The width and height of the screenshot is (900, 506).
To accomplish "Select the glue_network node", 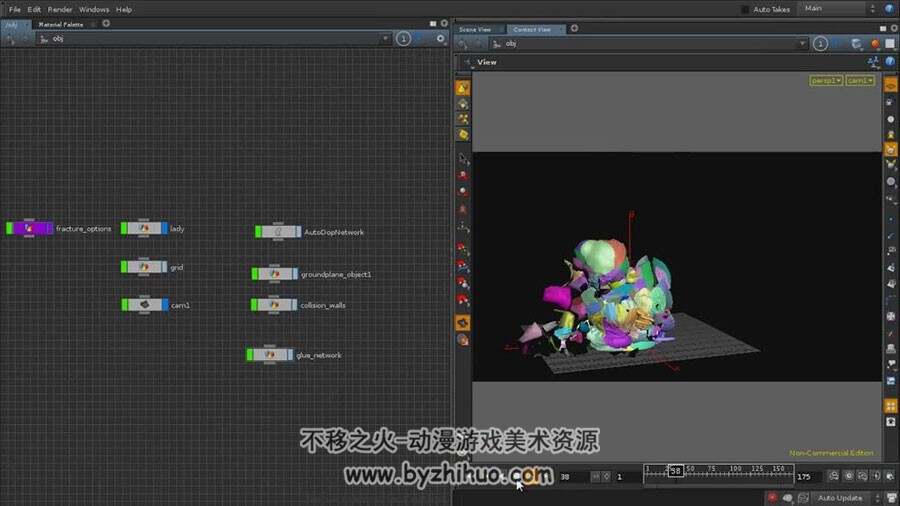I will point(269,355).
